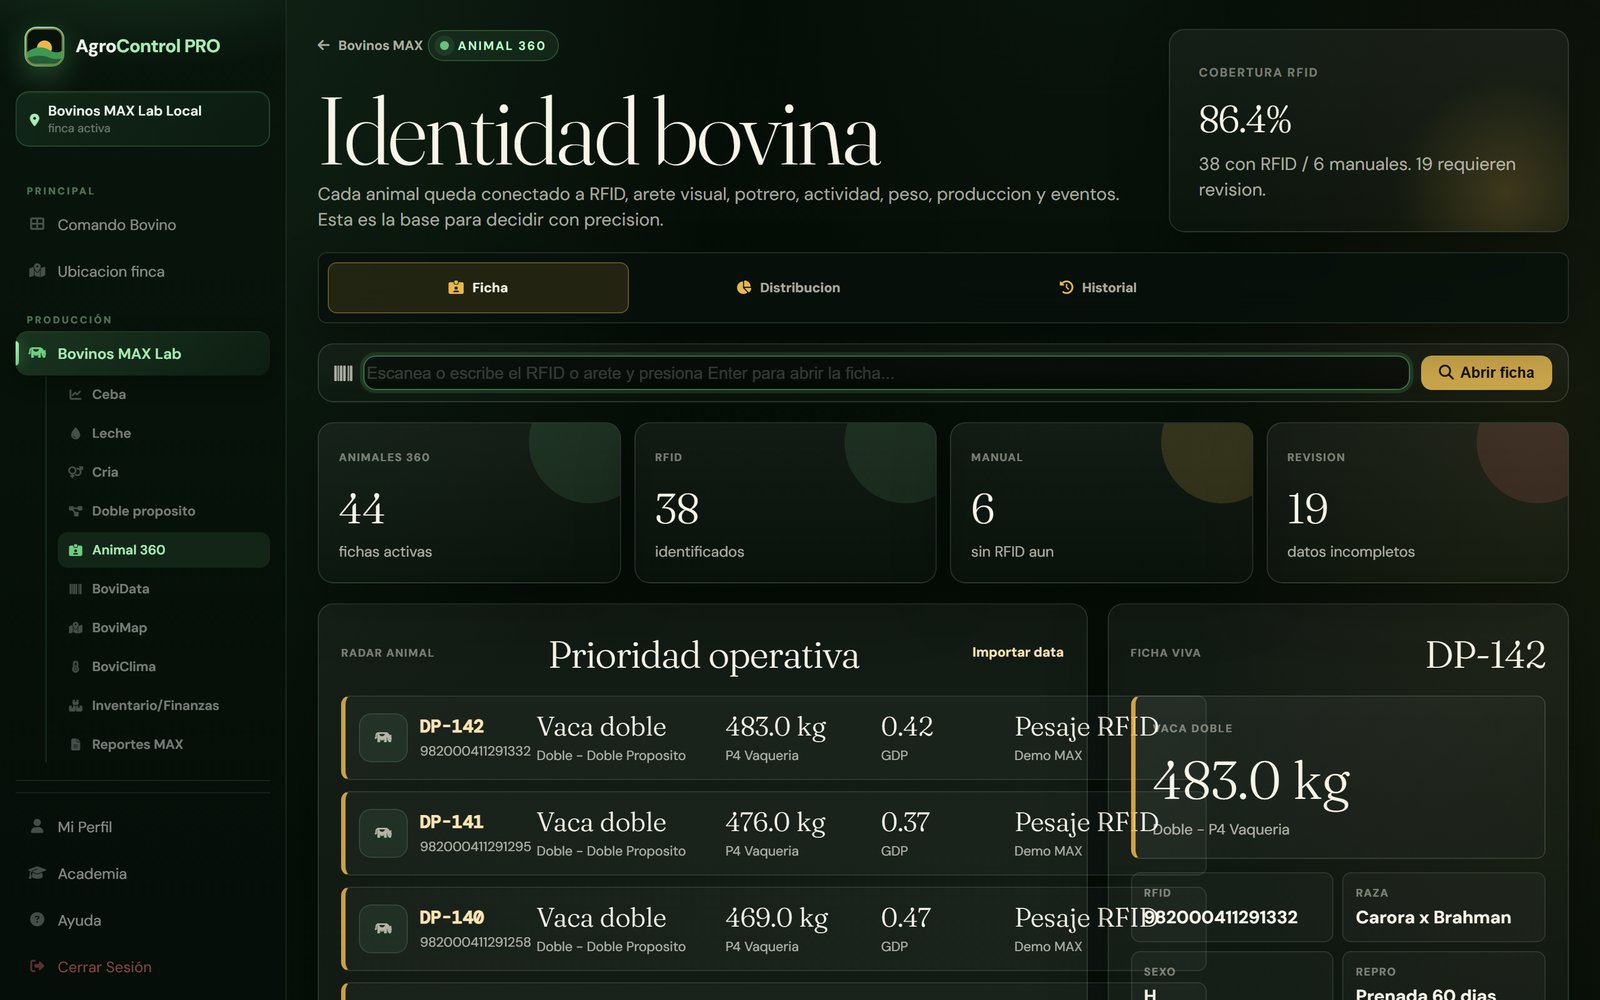Click the cow icon on the DP-142 row
1600x1000 pixels.
tap(383, 738)
